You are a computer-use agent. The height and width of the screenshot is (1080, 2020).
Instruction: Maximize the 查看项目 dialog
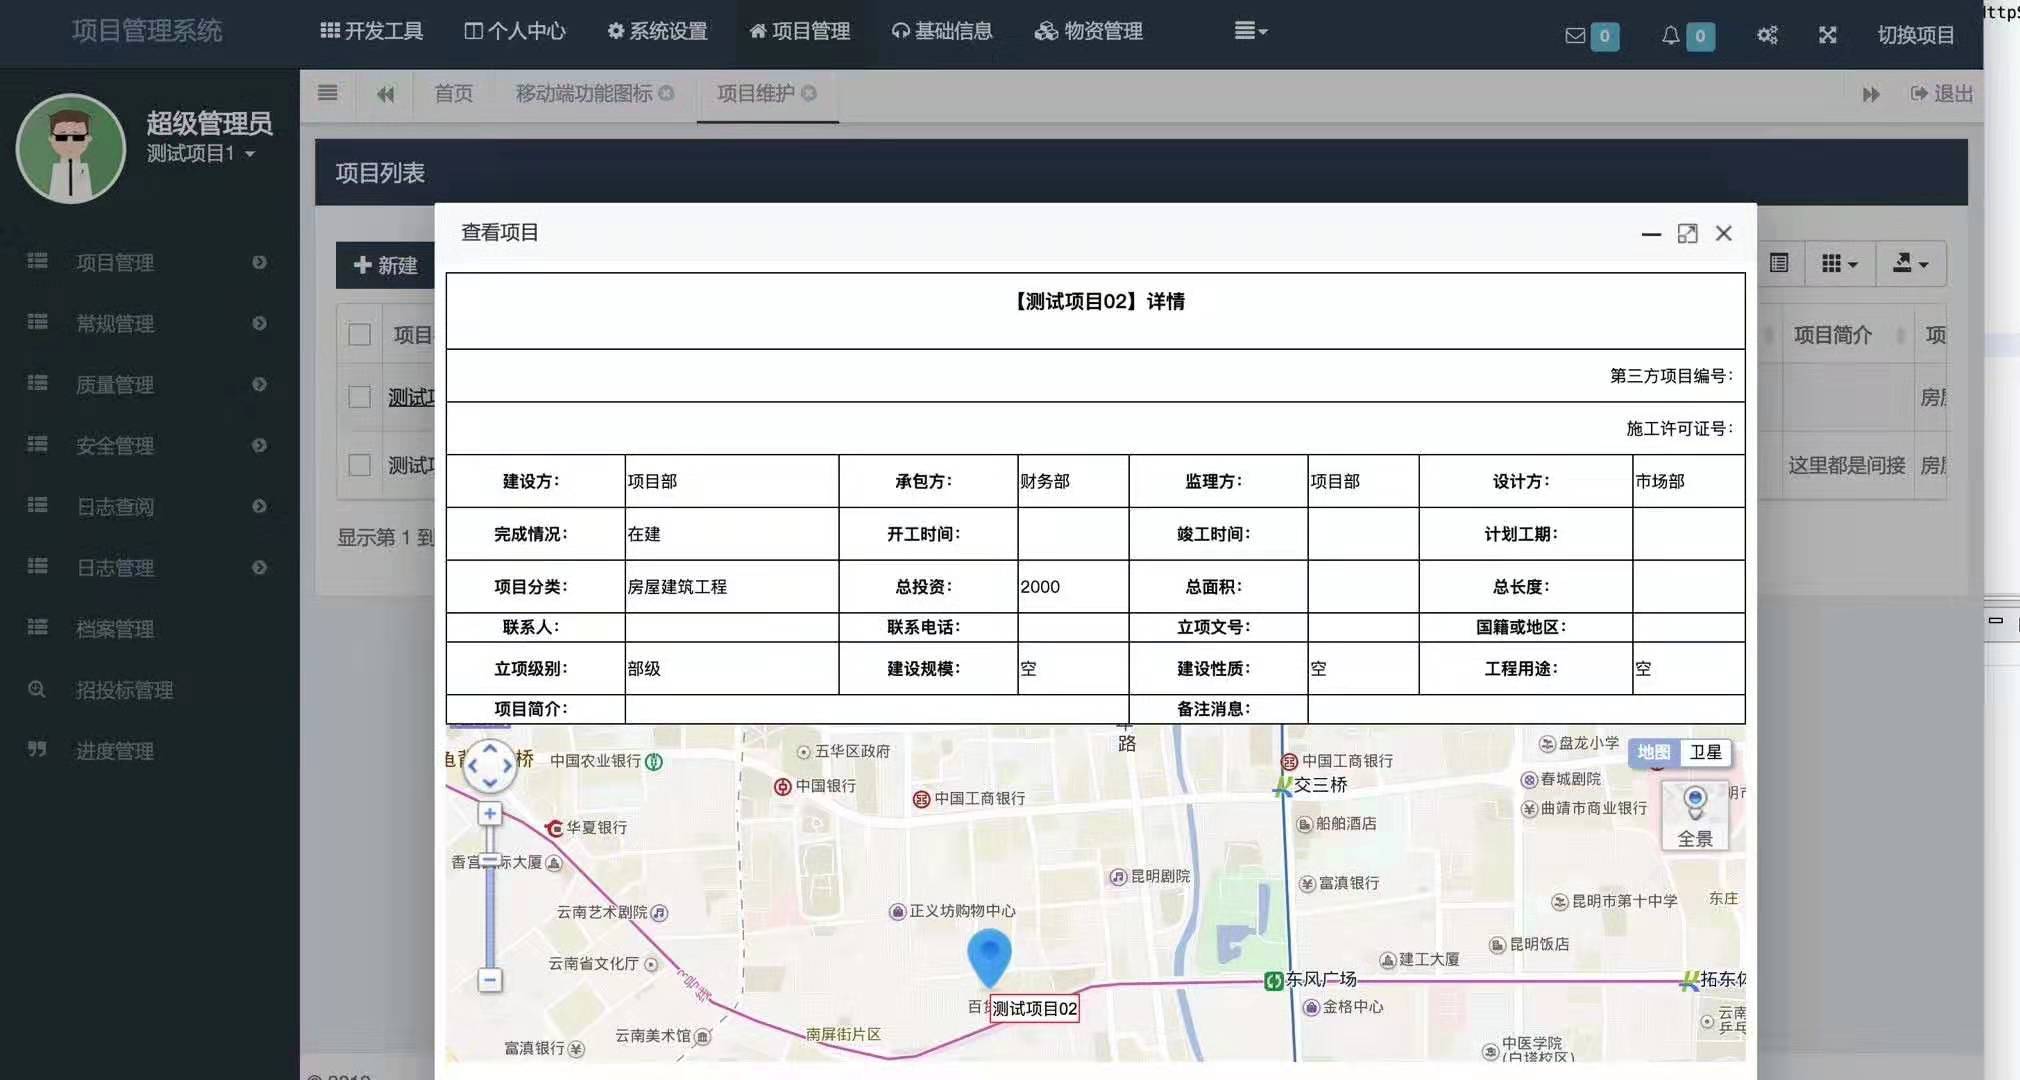tap(1687, 234)
